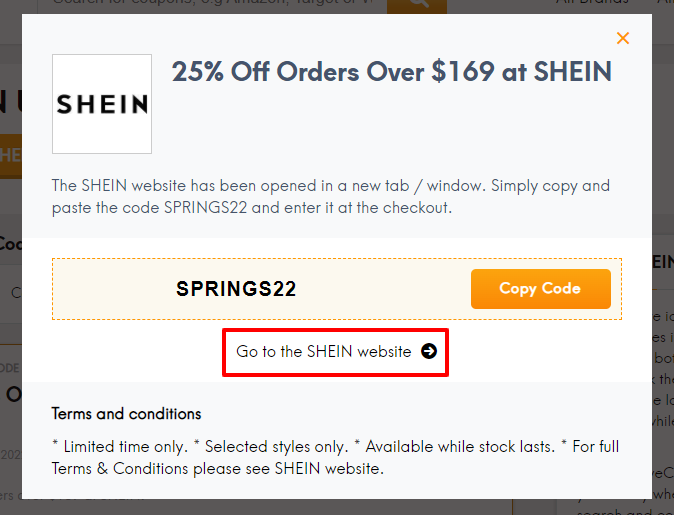Image resolution: width=674 pixels, height=515 pixels.
Task: Click the cut-off menu item after All Brands
Action: click(x=665, y=3)
